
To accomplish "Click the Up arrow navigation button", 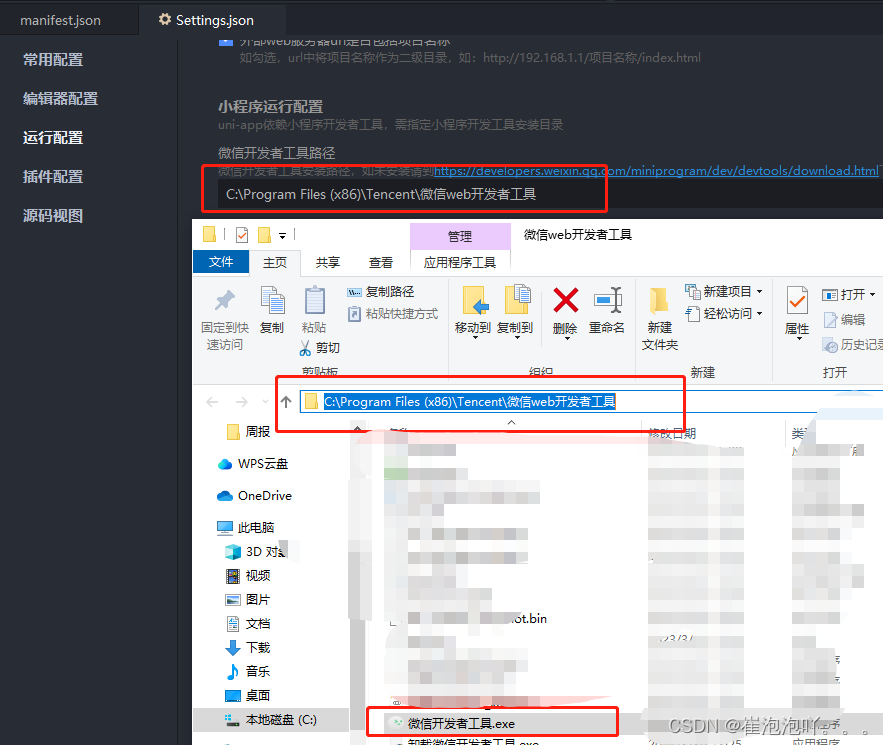I will 286,402.
